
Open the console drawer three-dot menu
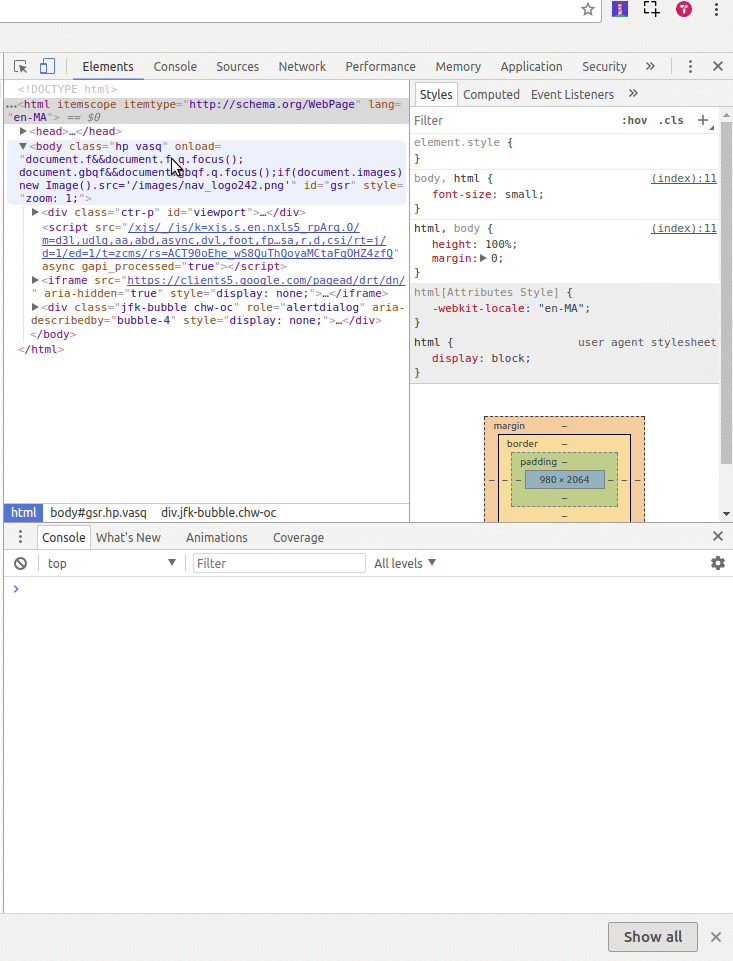point(20,537)
